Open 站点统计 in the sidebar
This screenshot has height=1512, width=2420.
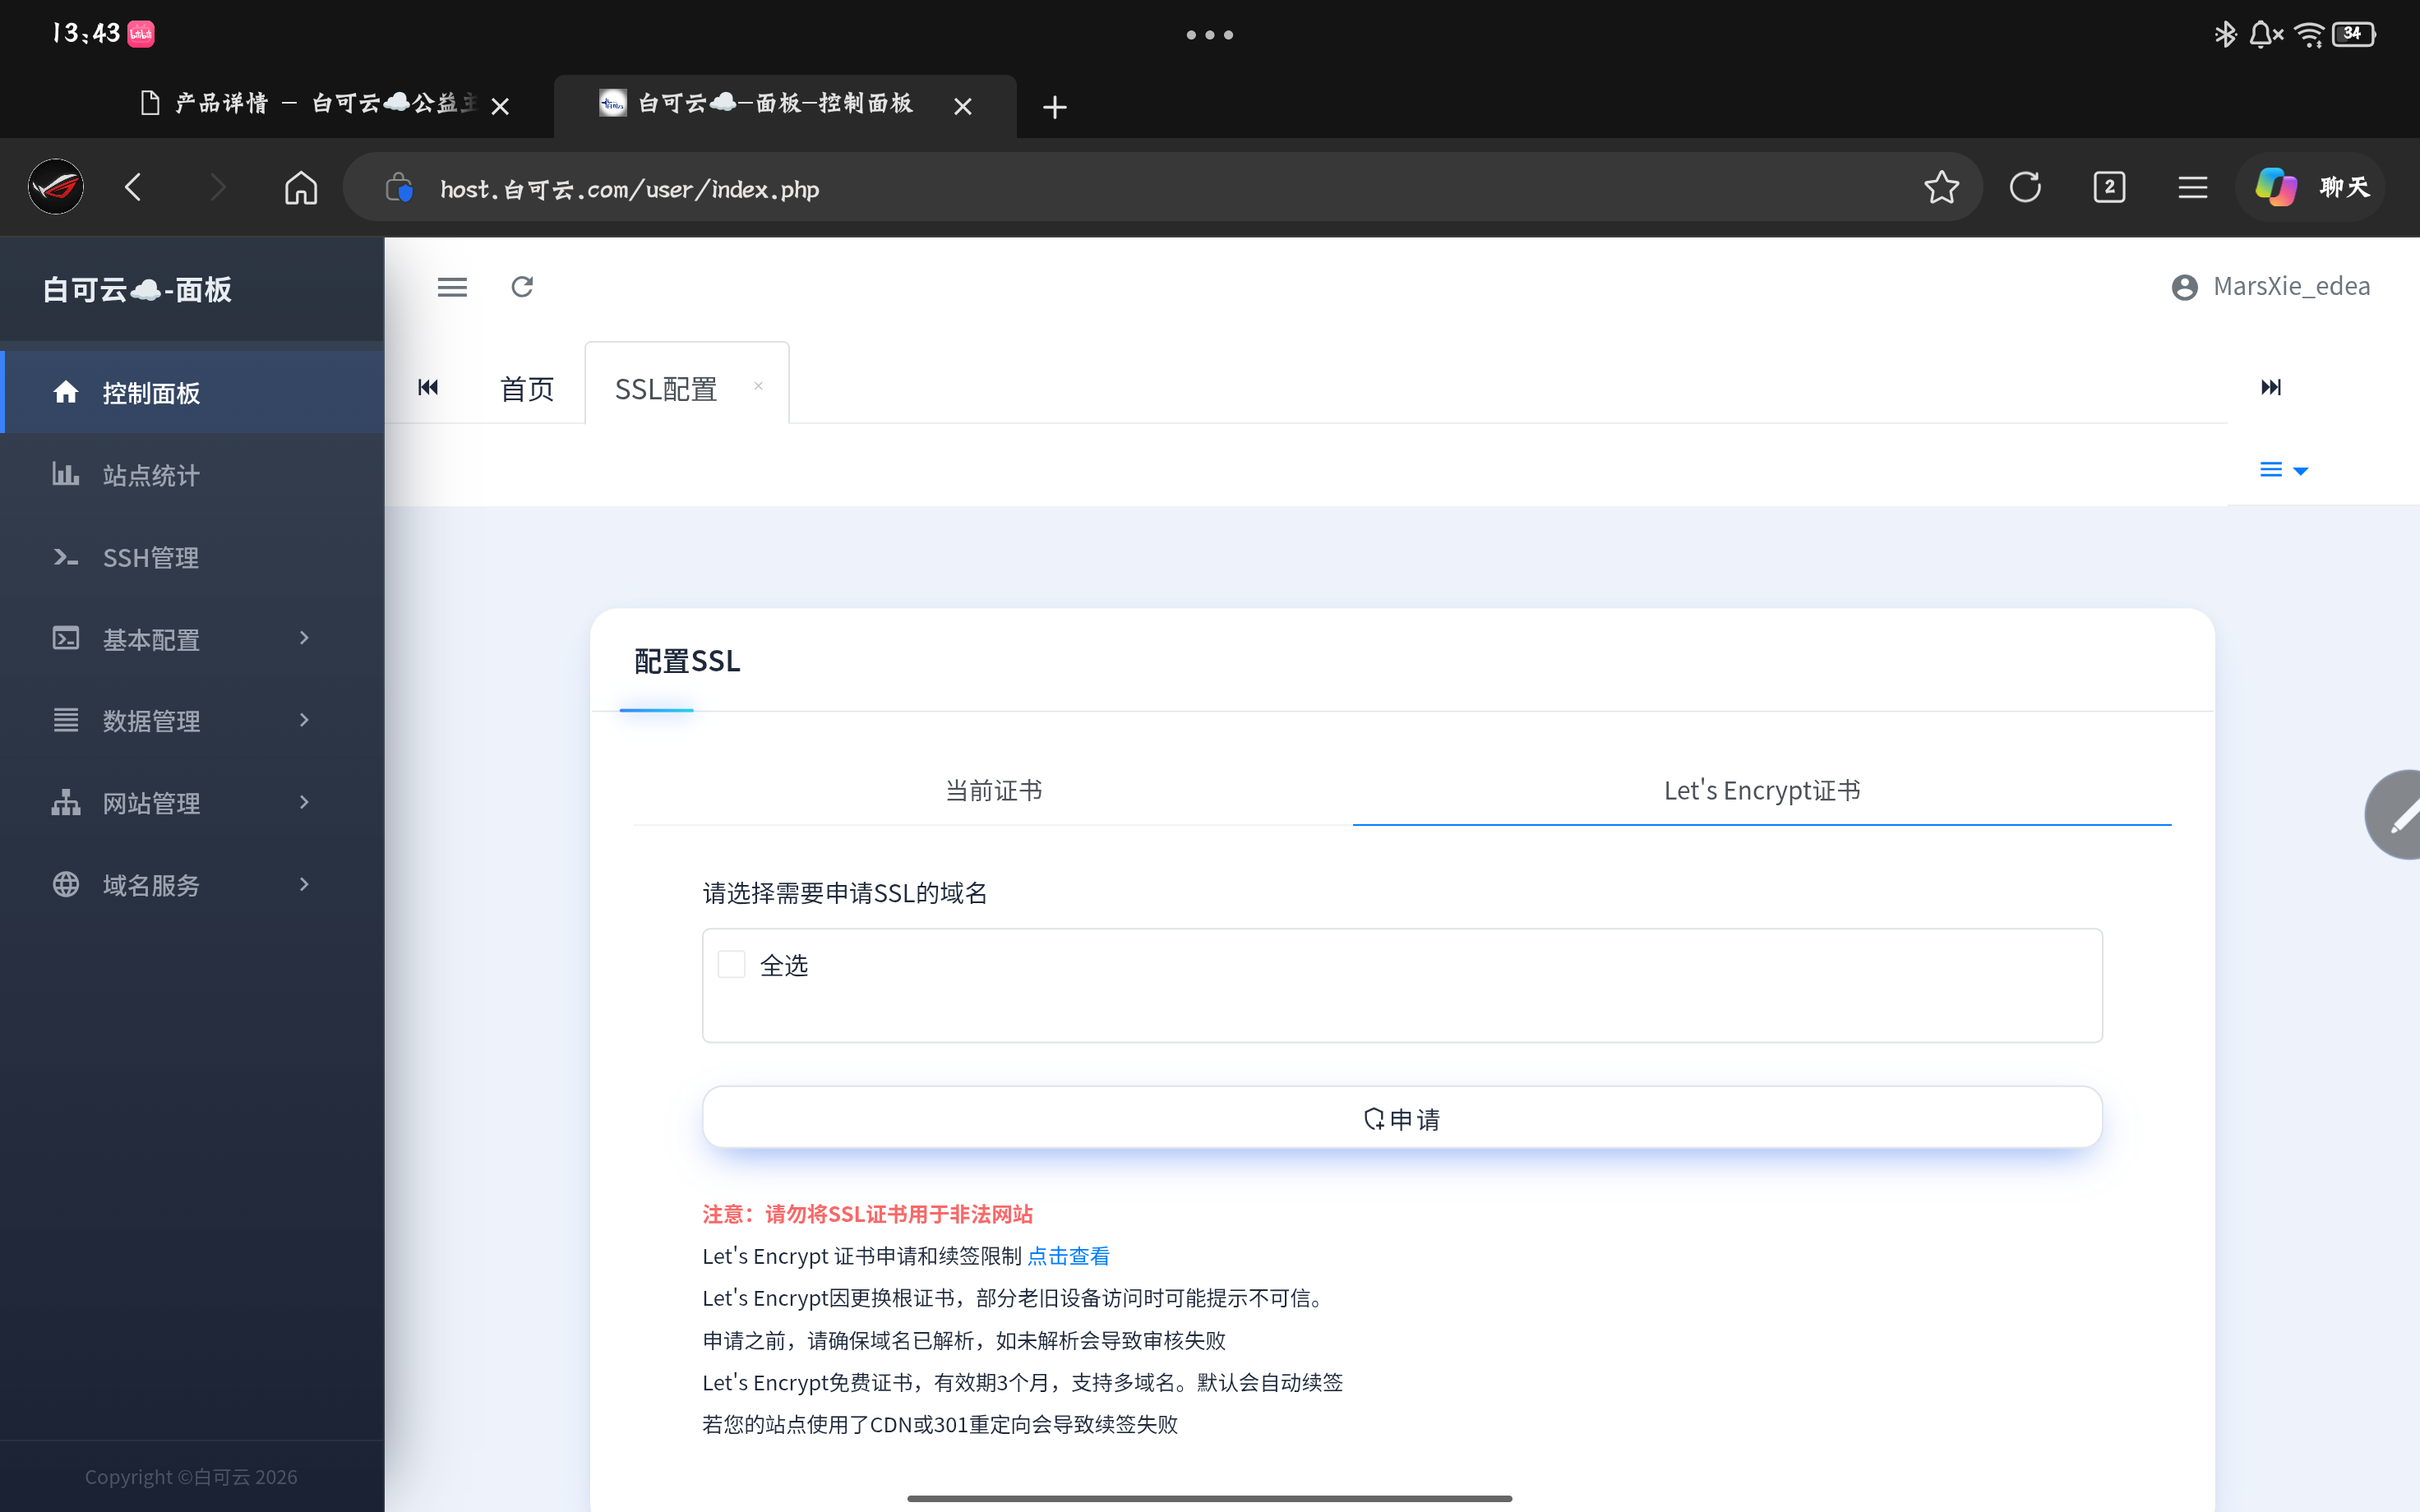[x=192, y=474]
